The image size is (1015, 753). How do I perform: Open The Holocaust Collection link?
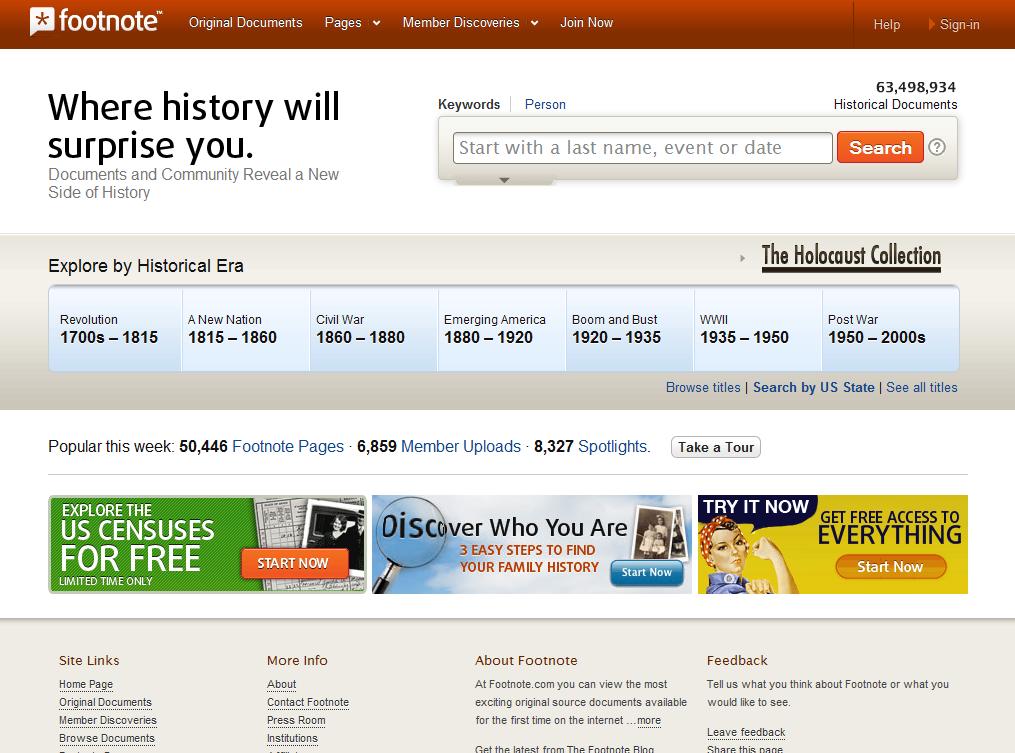851,256
